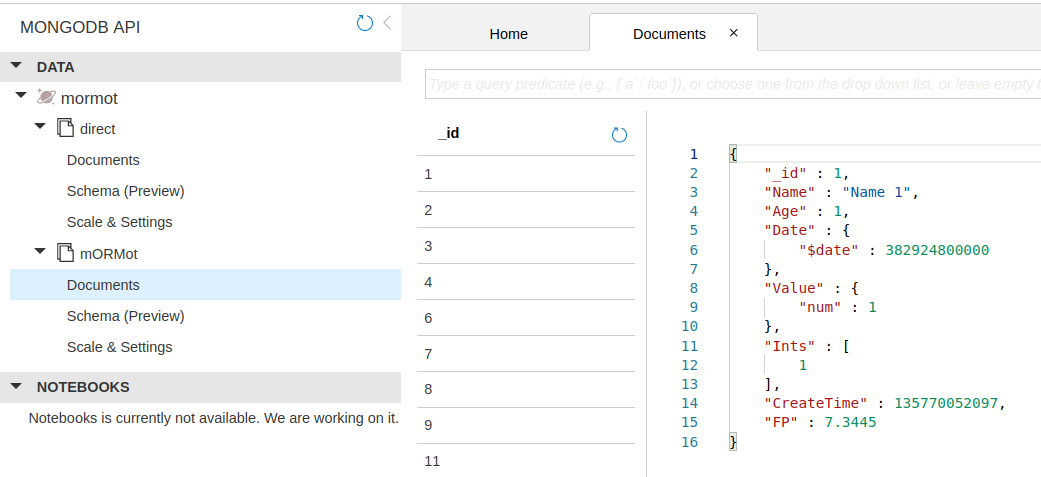Image resolution: width=1041 pixels, height=477 pixels.
Task: Click the MONGODB API panel title
Action: tap(80, 27)
